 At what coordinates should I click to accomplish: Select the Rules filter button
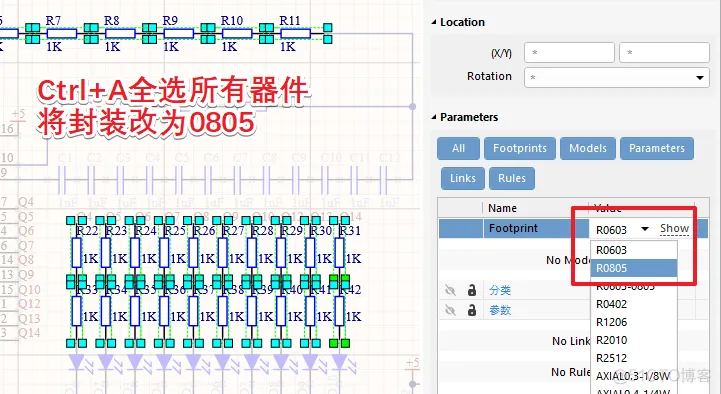pyautogui.click(x=512, y=178)
